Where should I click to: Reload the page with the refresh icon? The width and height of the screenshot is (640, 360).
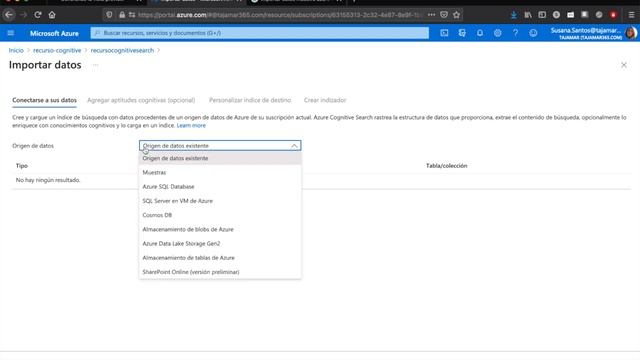[x=38, y=15]
